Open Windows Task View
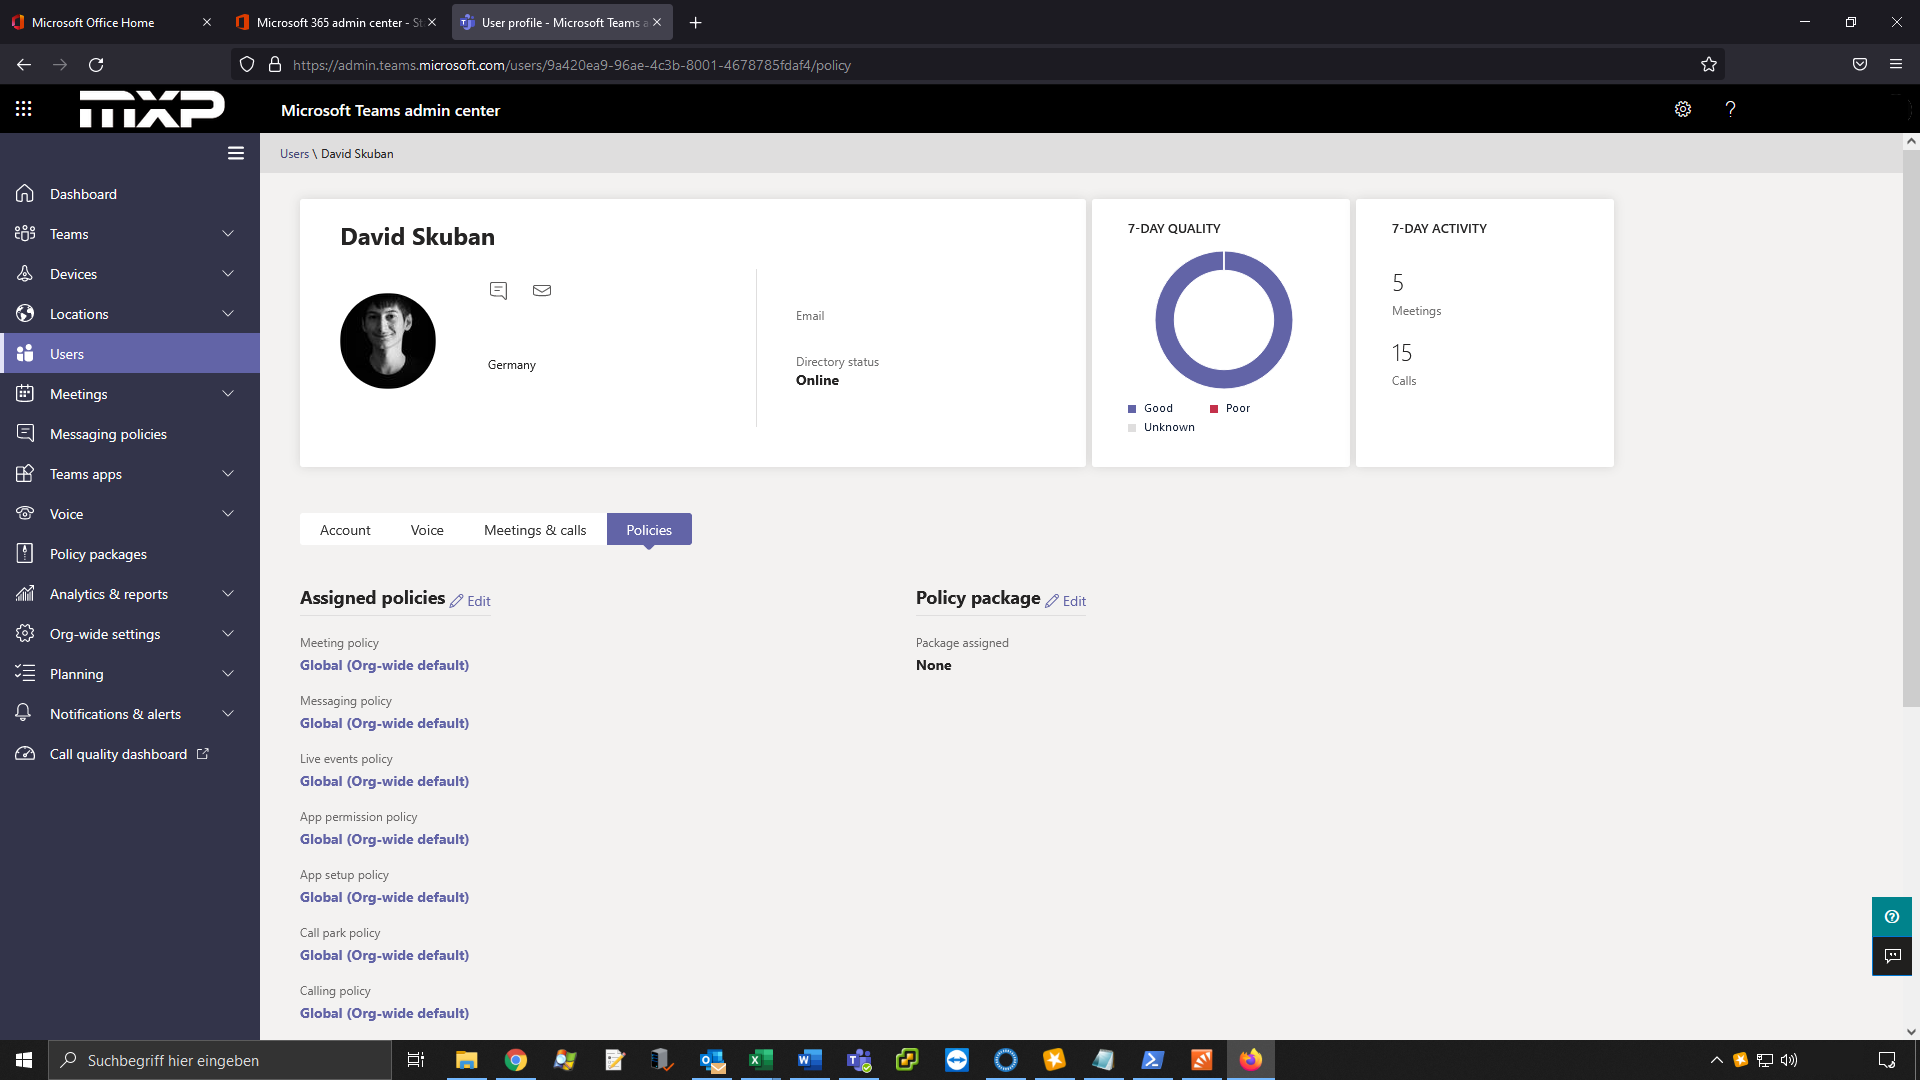The width and height of the screenshot is (1920, 1080). (416, 1060)
